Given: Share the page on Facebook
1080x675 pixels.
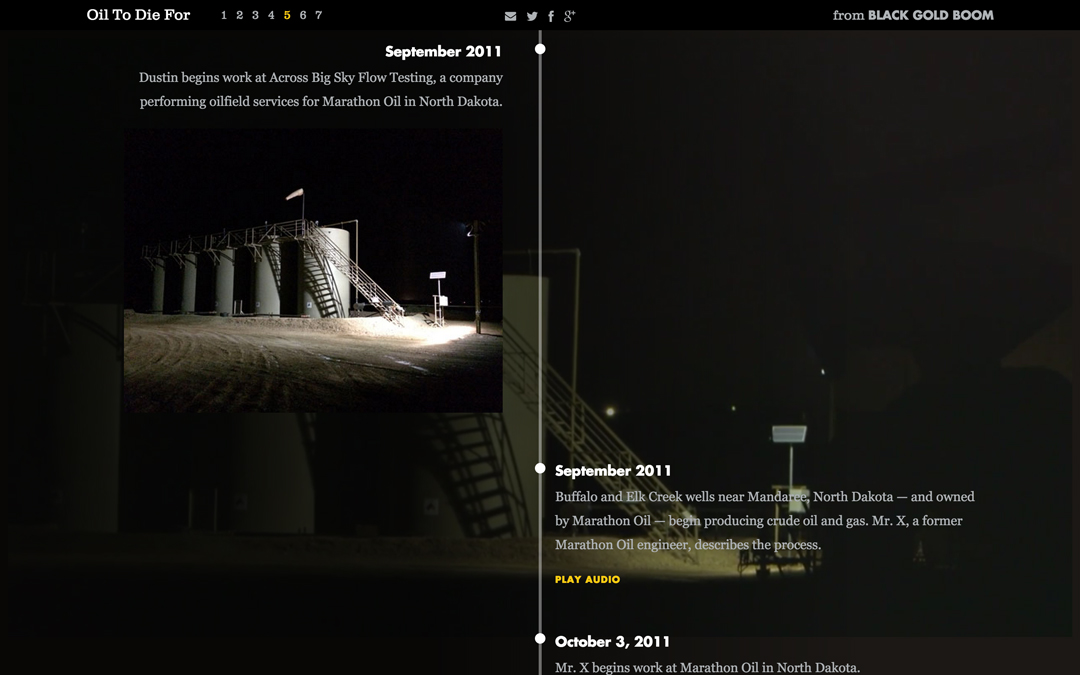Looking at the screenshot, I should coord(551,16).
